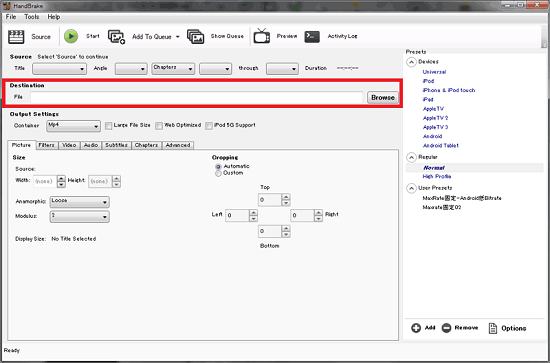This screenshot has height=363, width=550.
Task: Click the Show Queue icon
Action: [x=196, y=36]
